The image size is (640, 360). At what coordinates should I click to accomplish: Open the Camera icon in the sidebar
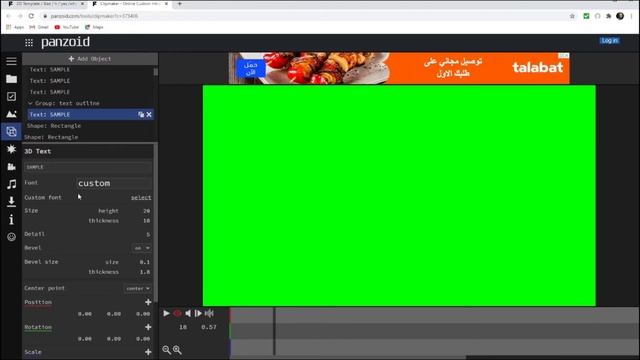(11, 167)
